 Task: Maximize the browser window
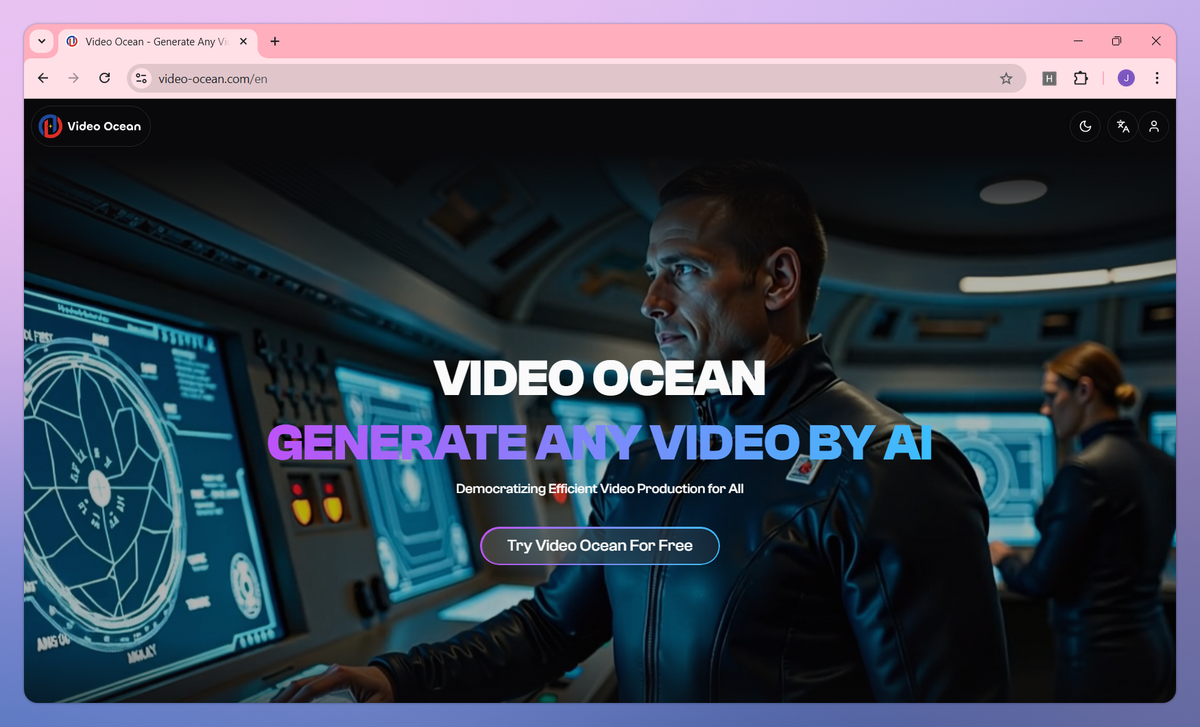(x=1117, y=41)
